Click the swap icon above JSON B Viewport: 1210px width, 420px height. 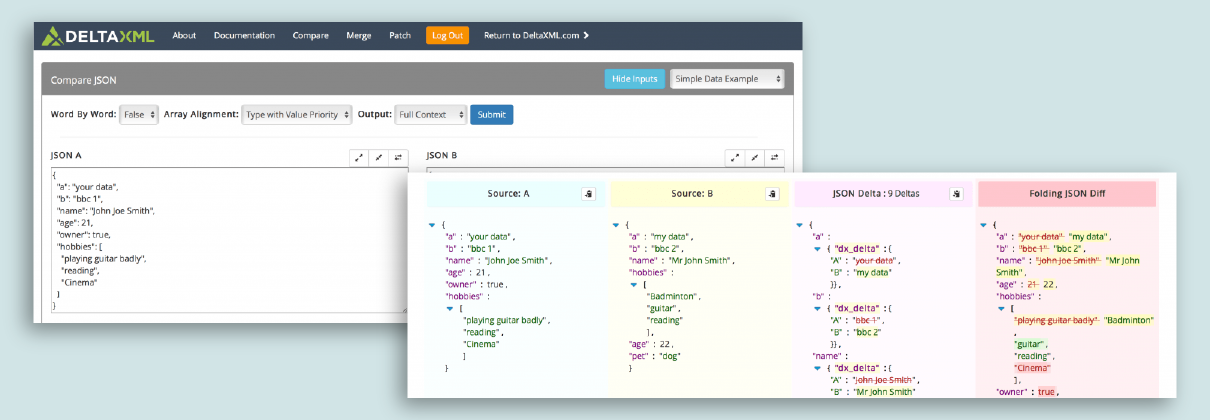click(774, 157)
